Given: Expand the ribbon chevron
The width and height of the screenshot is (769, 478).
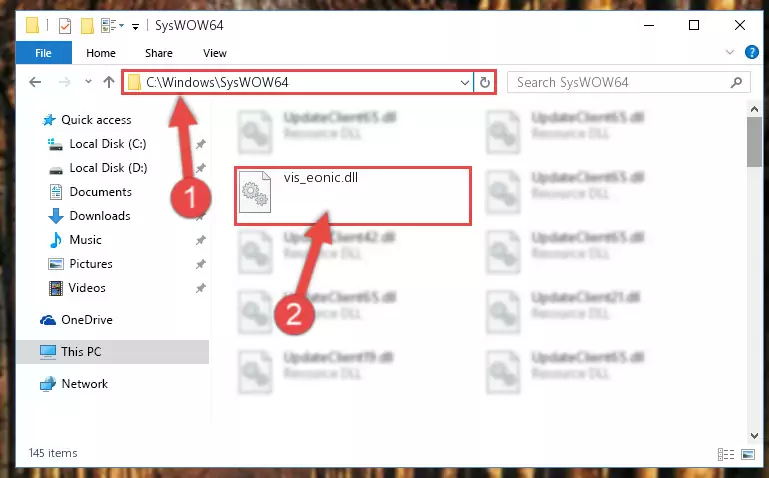Looking at the screenshot, I should click(730, 52).
